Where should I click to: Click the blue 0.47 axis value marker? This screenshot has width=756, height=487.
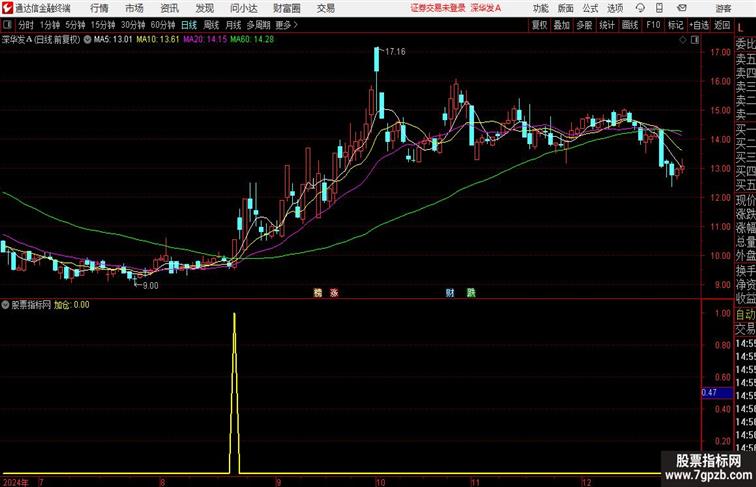717,392
